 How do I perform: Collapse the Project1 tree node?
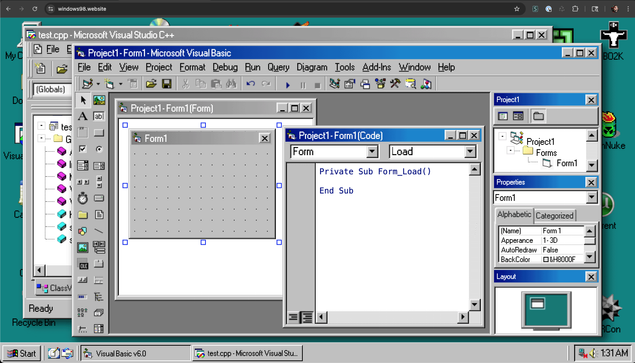pos(502,136)
